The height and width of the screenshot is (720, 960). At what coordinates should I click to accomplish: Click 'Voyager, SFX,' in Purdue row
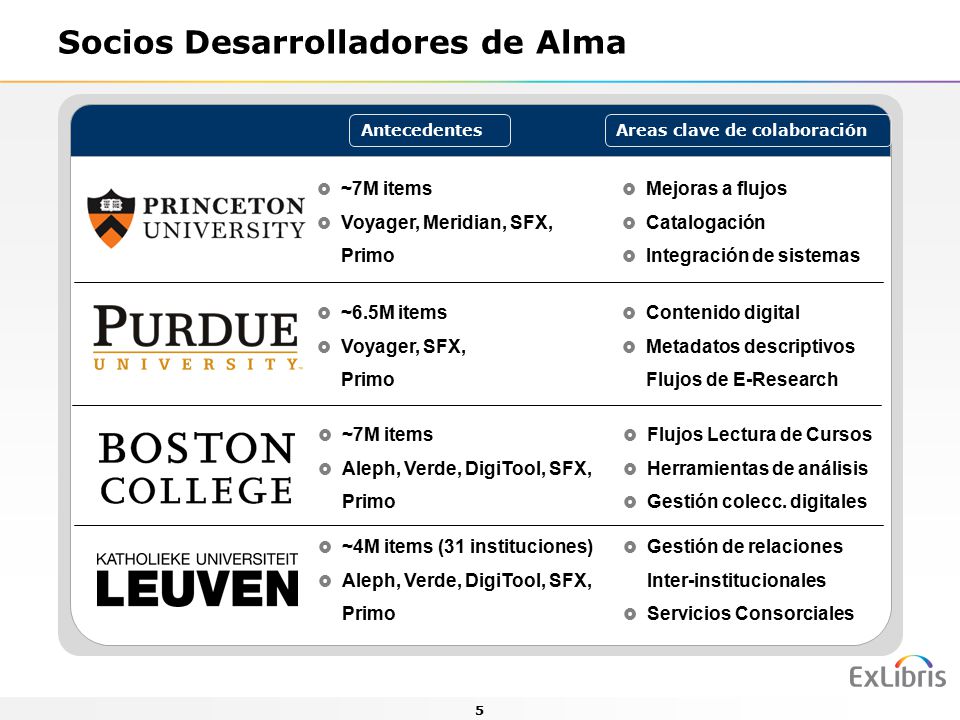tap(403, 347)
